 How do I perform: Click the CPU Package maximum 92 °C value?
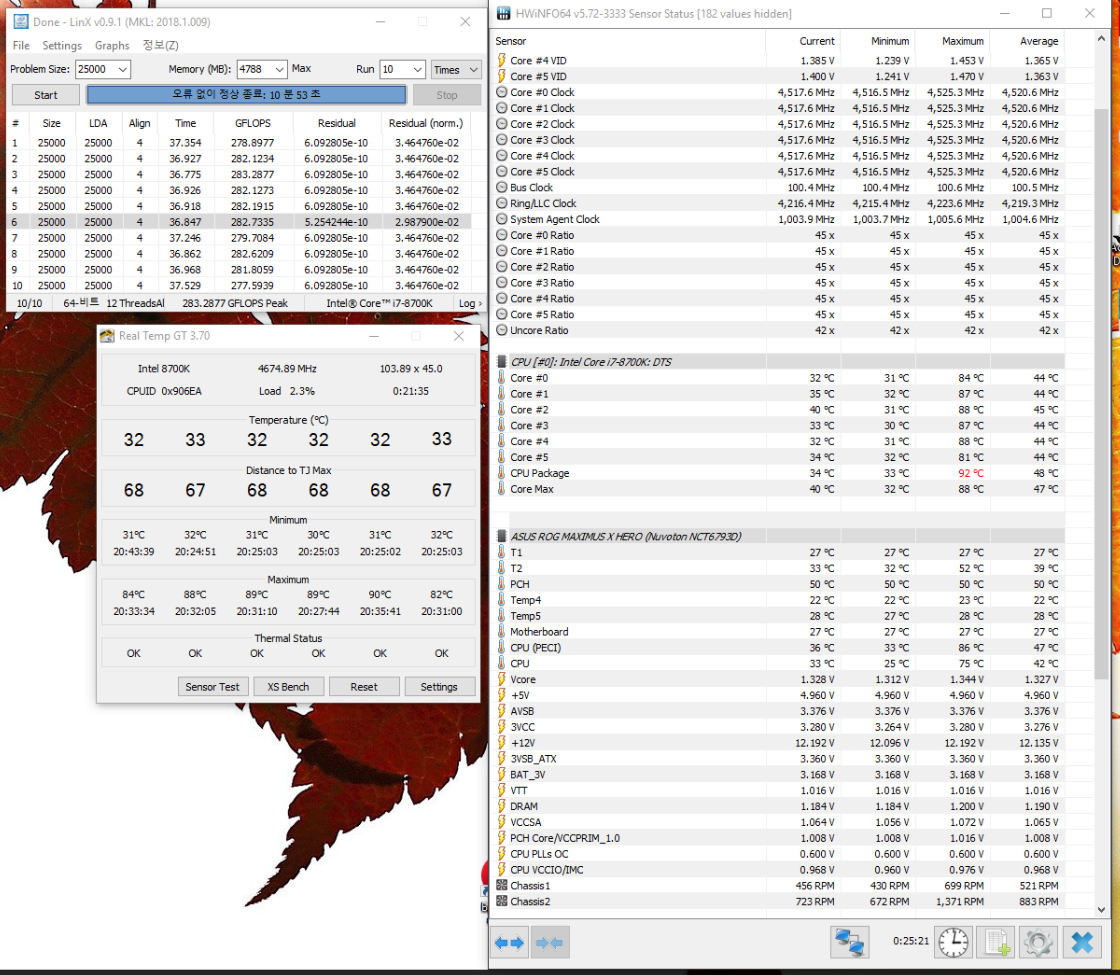click(970, 473)
